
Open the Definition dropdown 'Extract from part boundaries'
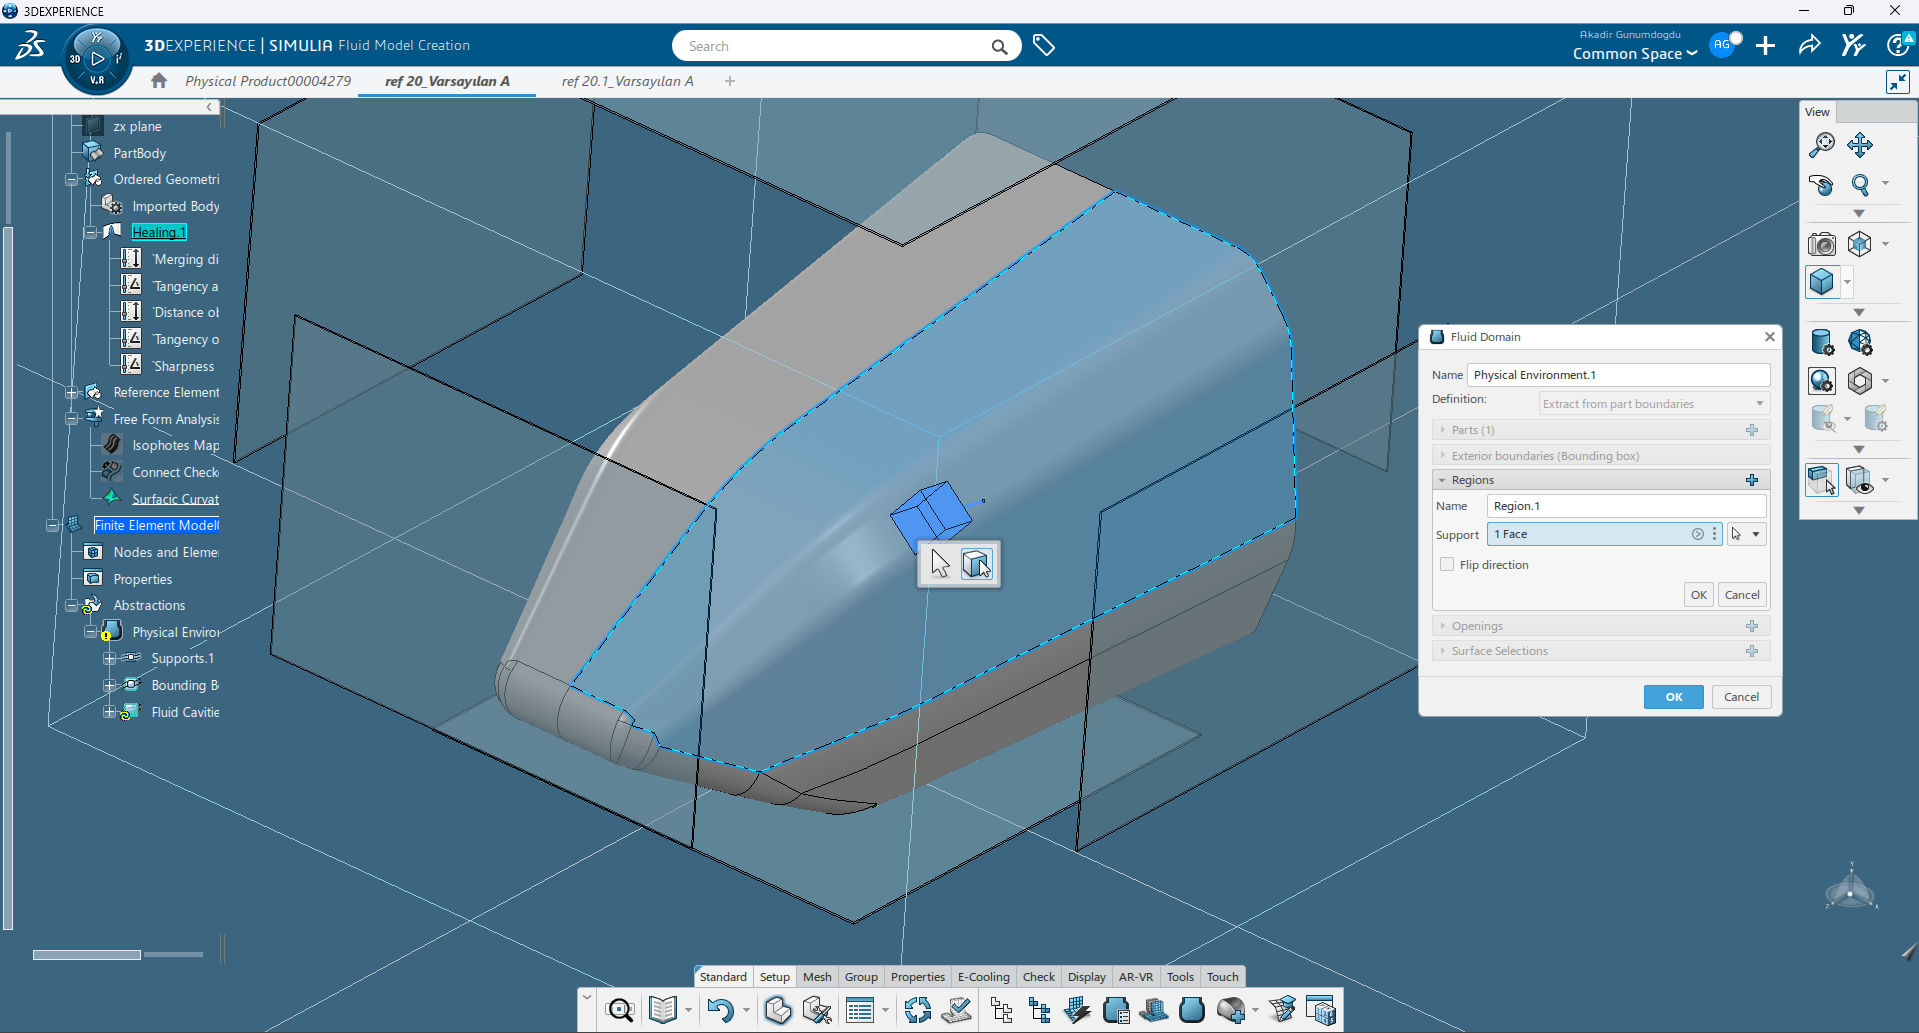(x=1654, y=404)
